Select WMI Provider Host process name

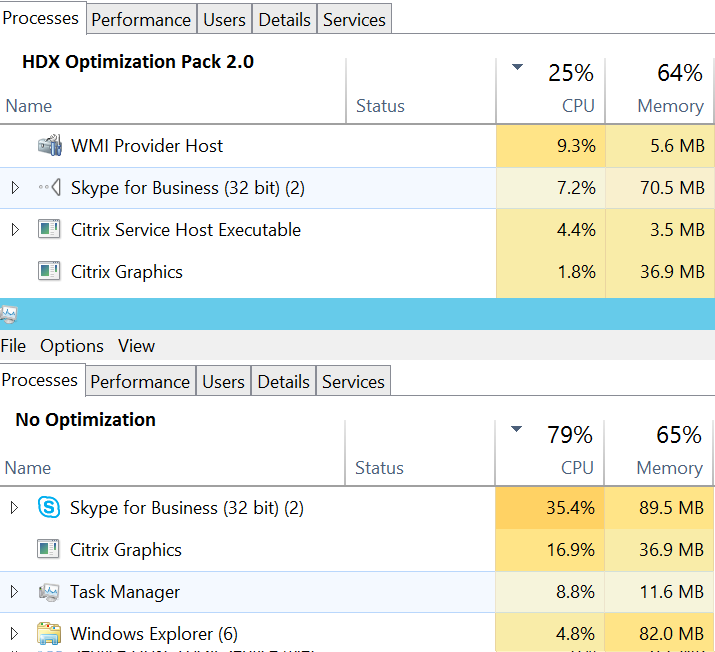[147, 146]
